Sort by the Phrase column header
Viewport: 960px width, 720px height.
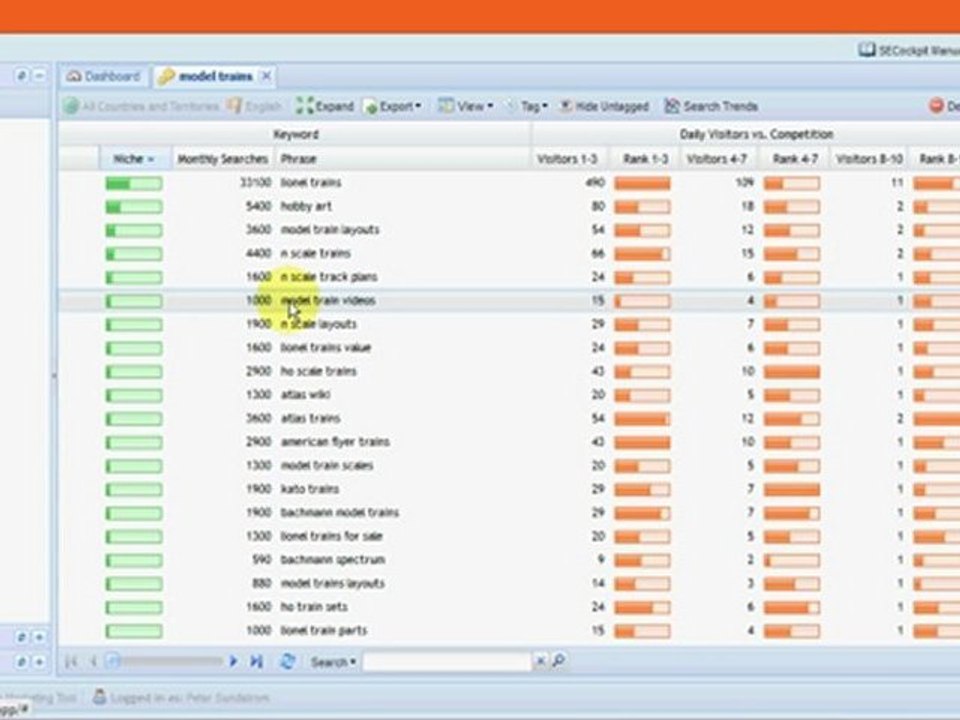[402, 159]
